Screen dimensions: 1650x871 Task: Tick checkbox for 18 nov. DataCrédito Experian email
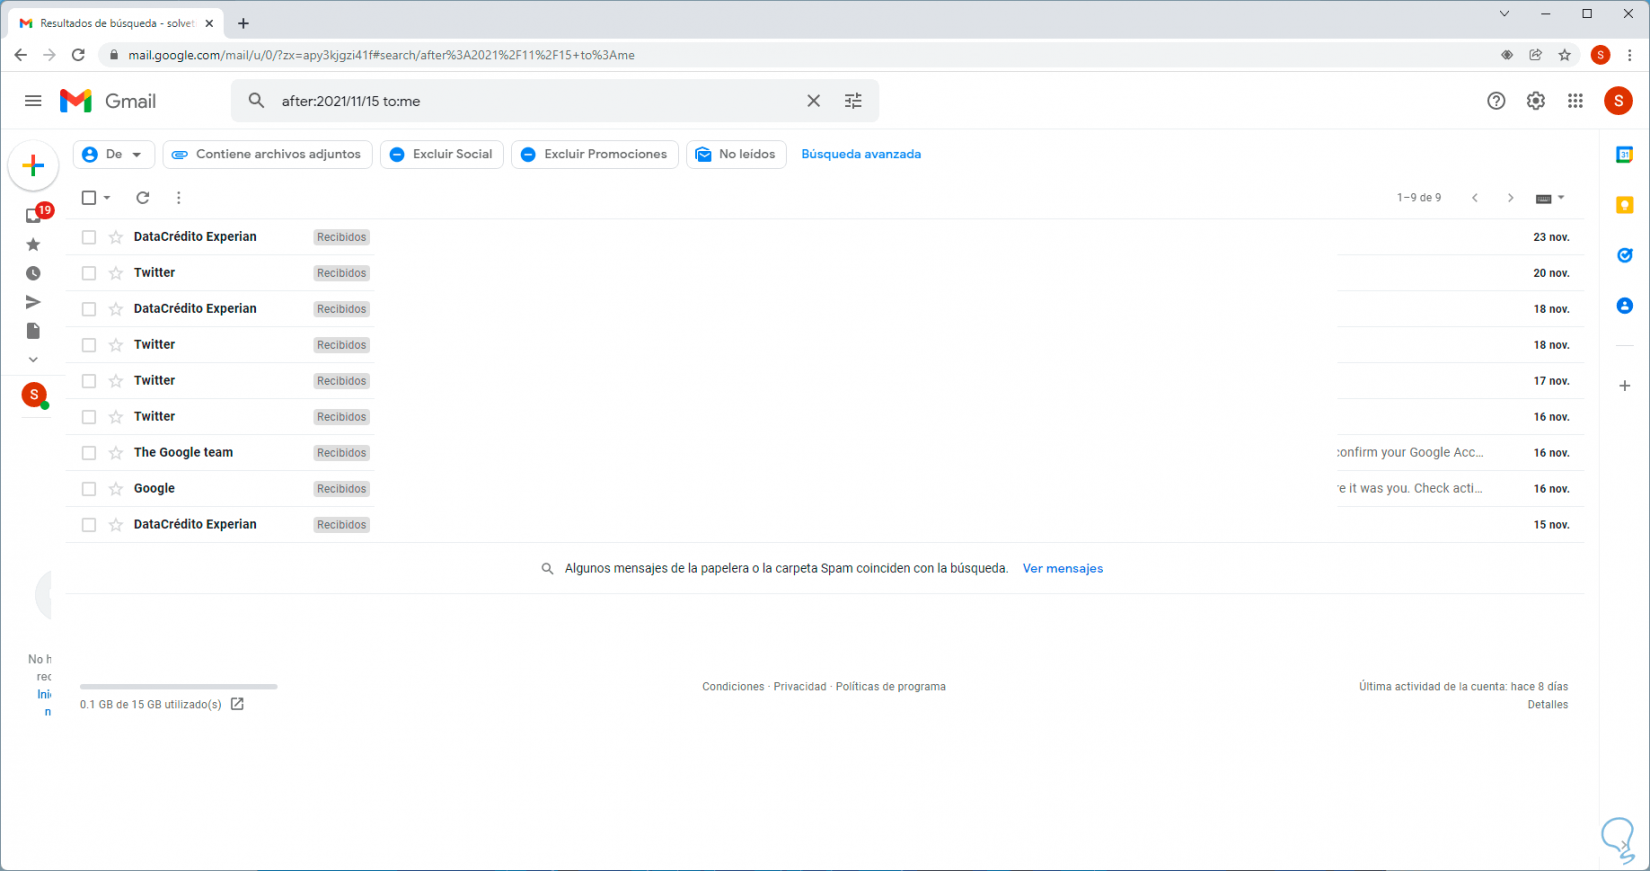[x=89, y=309]
